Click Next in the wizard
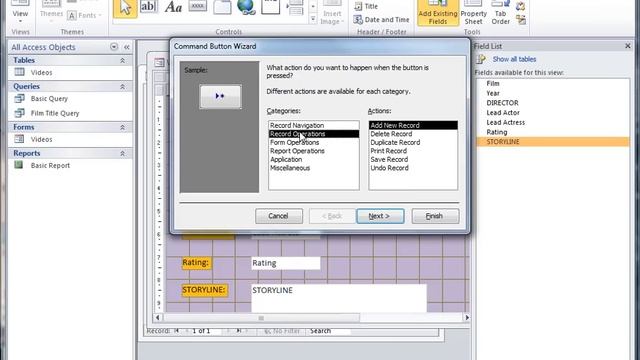Viewport: 640px width, 360px height. pos(380,216)
